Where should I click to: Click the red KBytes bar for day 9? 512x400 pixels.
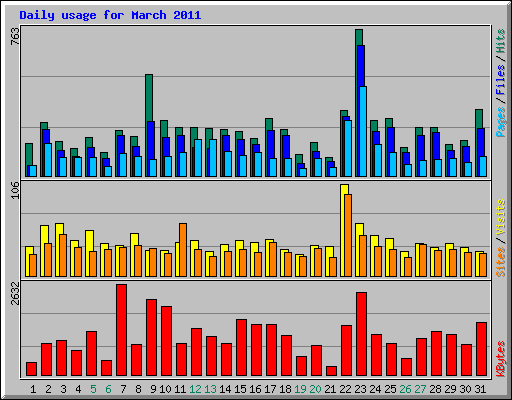(151, 337)
